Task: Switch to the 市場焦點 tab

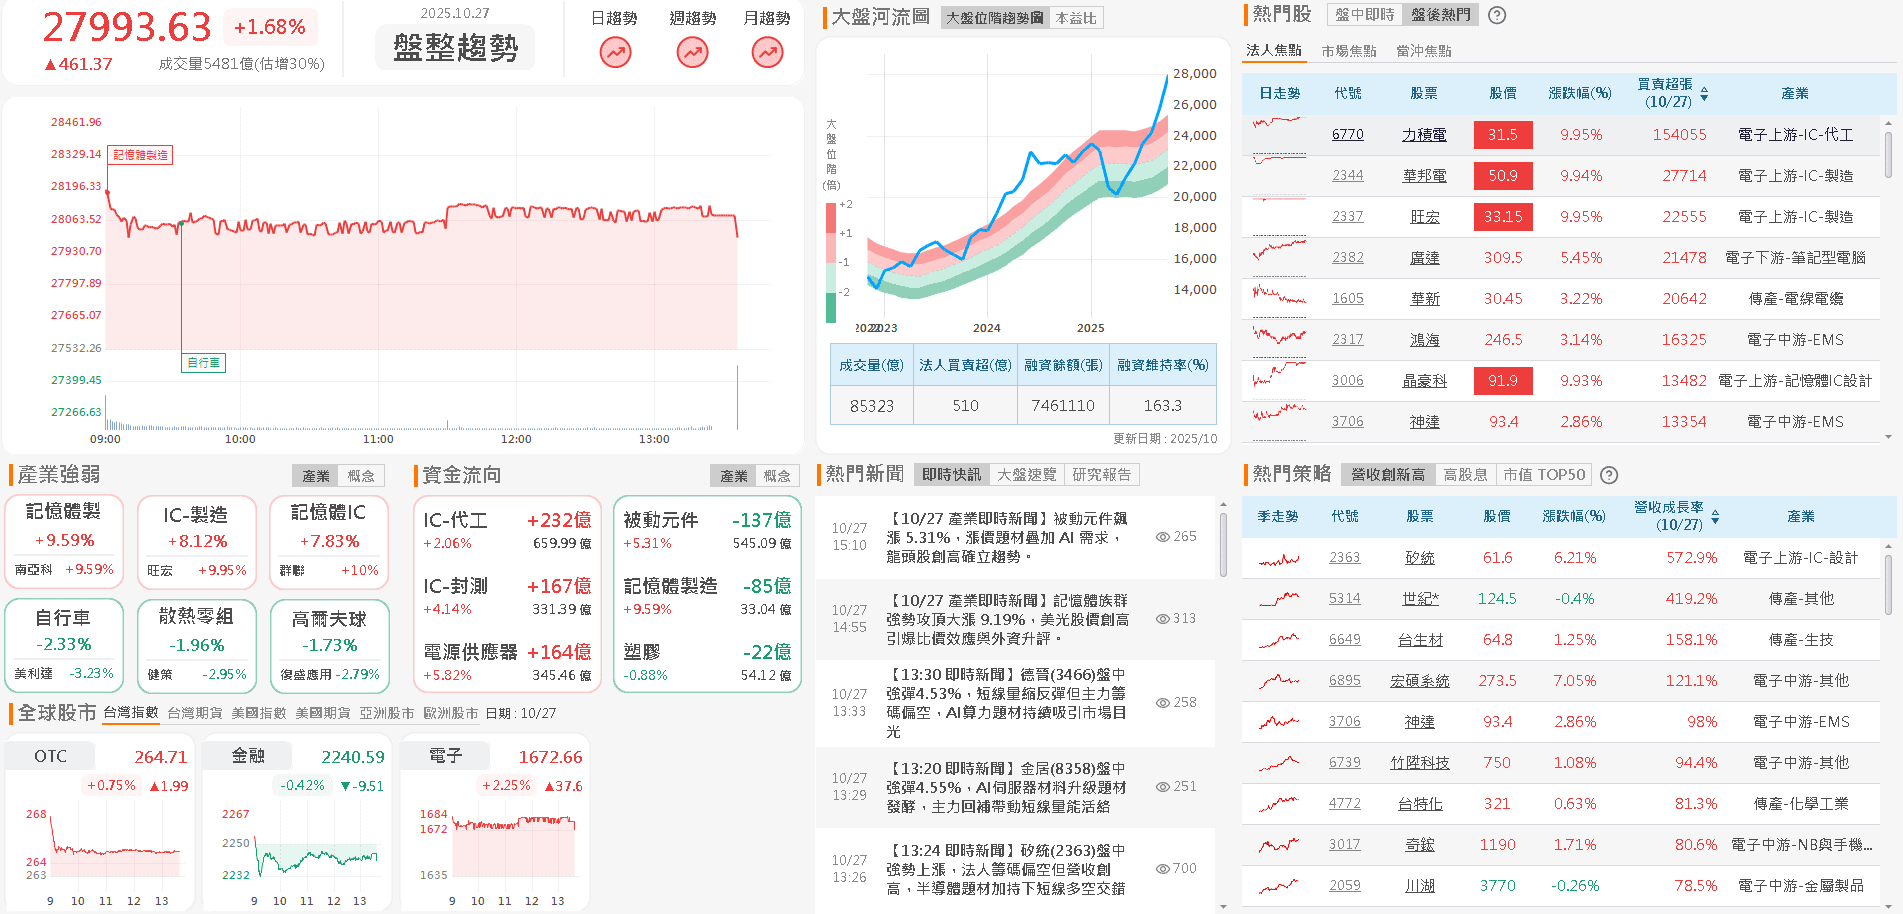Action: pyautogui.click(x=1349, y=50)
